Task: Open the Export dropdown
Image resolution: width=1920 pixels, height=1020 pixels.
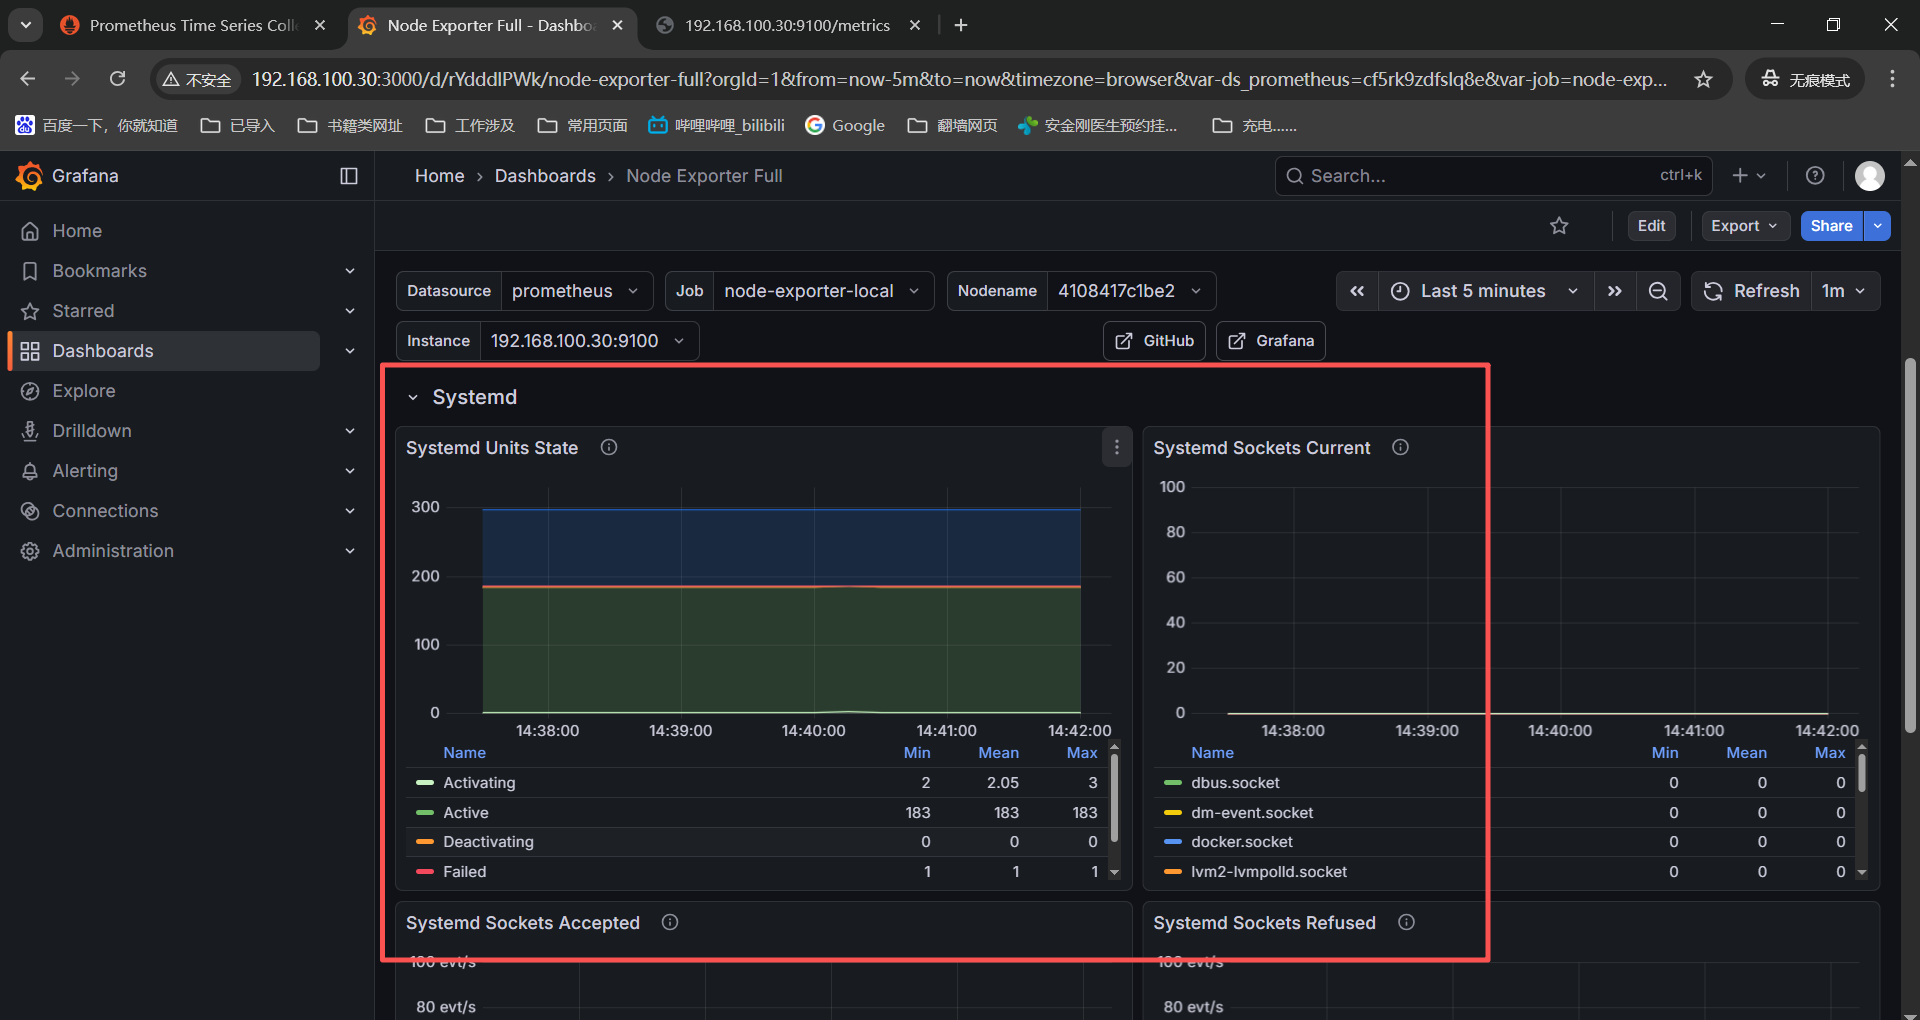Action: 1745,226
